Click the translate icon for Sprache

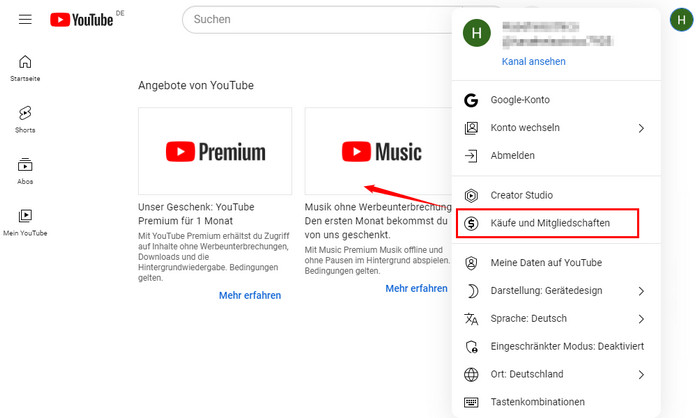click(471, 319)
